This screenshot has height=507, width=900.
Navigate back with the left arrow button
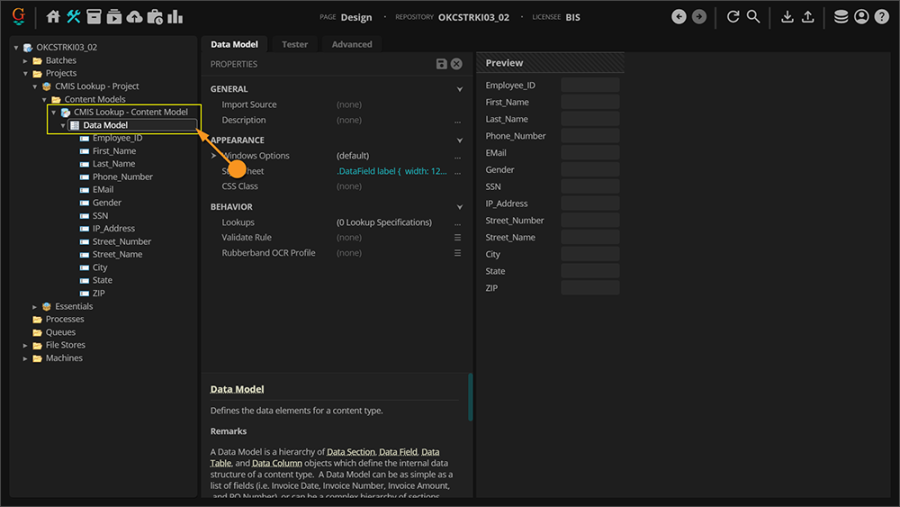tap(679, 17)
